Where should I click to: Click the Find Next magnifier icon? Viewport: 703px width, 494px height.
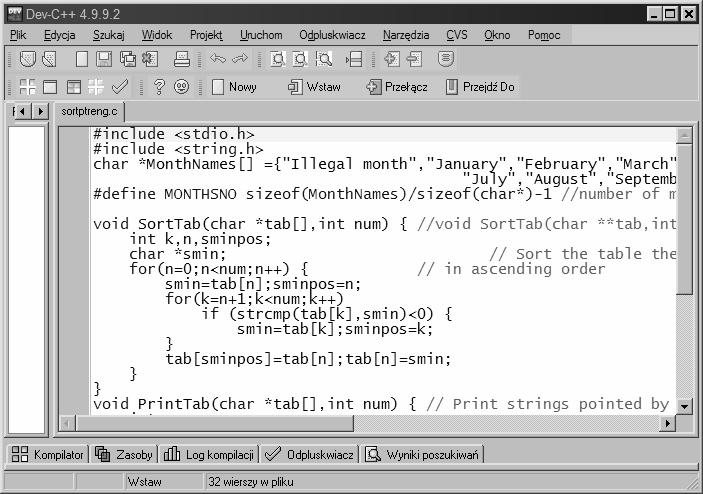click(x=324, y=59)
